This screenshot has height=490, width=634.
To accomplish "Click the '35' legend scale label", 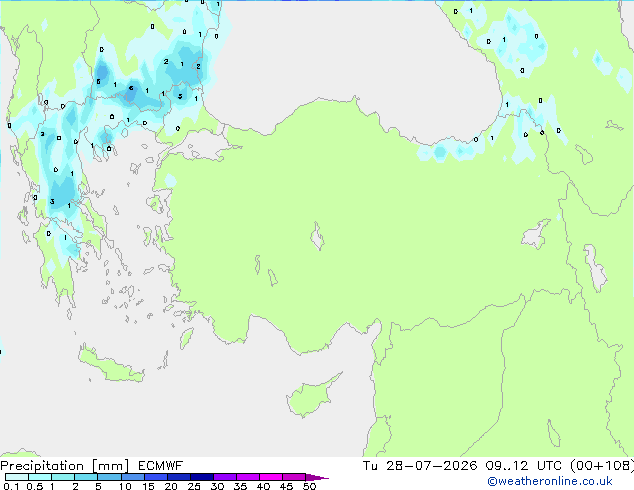I will coord(240,486).
